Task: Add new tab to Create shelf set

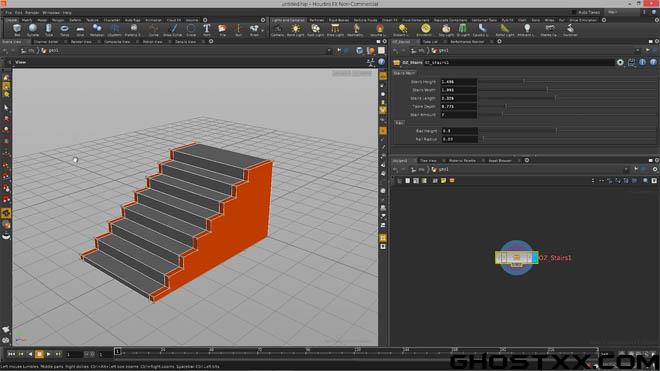Action: [x=205, y=20]
